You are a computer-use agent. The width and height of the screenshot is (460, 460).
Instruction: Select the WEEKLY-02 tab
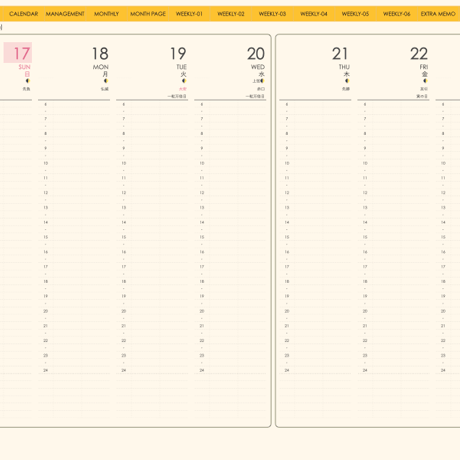(231, 14)
